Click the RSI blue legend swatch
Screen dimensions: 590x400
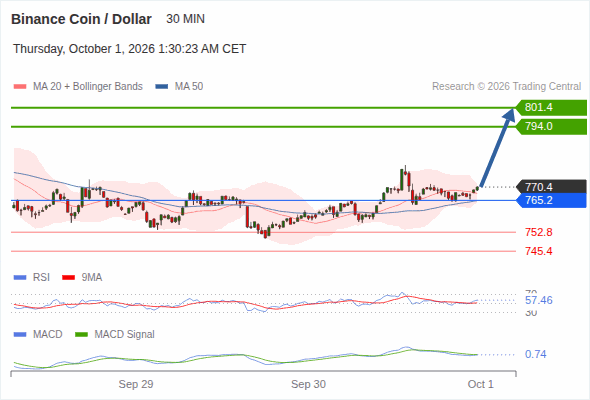tap(20, 278)
